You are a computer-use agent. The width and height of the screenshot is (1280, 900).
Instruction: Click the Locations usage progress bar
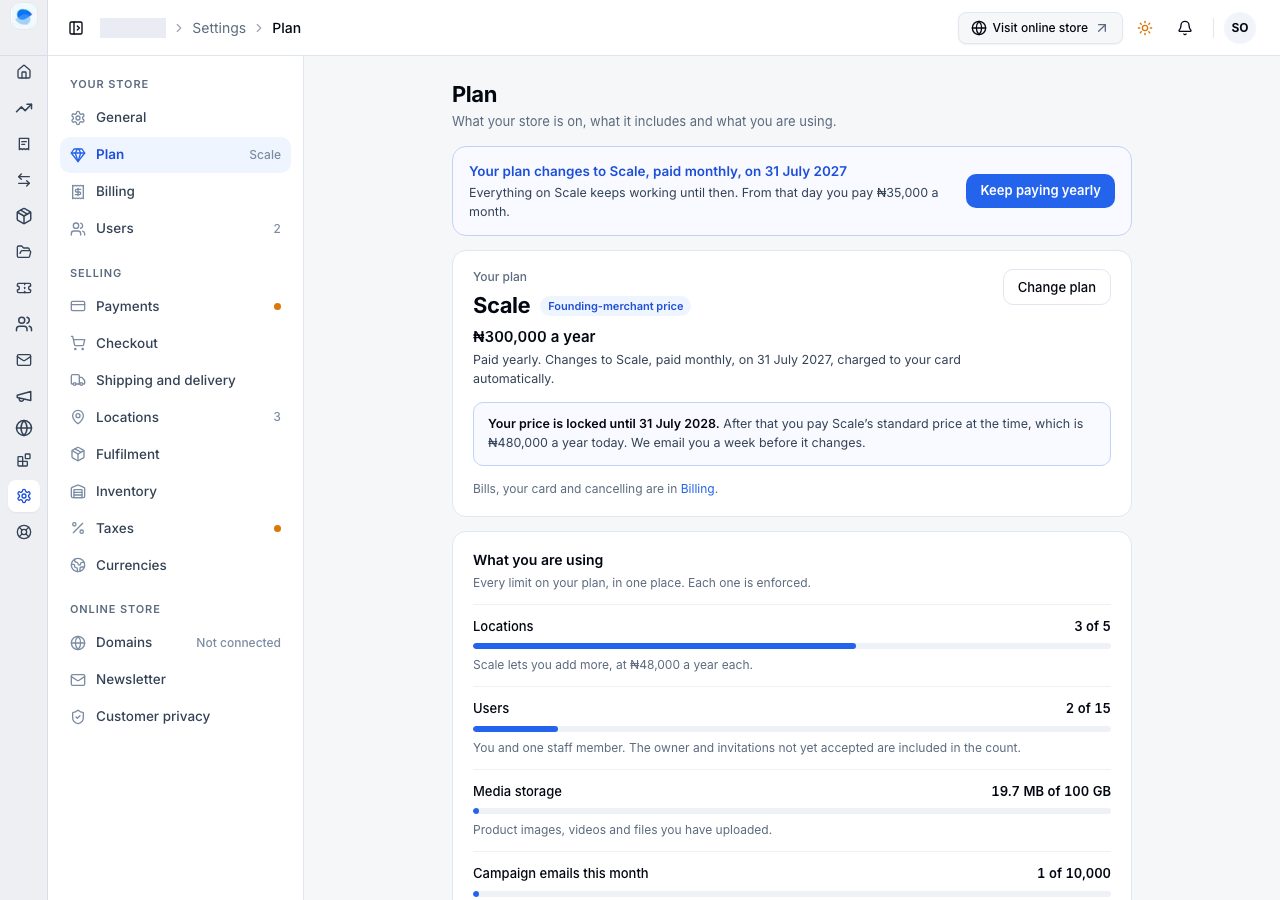tap(792, 646)
